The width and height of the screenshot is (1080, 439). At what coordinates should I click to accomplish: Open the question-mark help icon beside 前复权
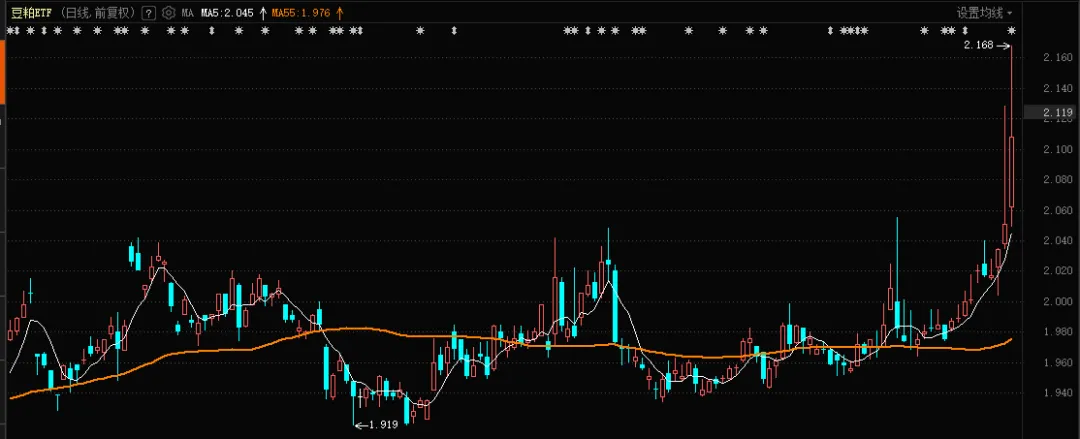(x=148, y=12)
